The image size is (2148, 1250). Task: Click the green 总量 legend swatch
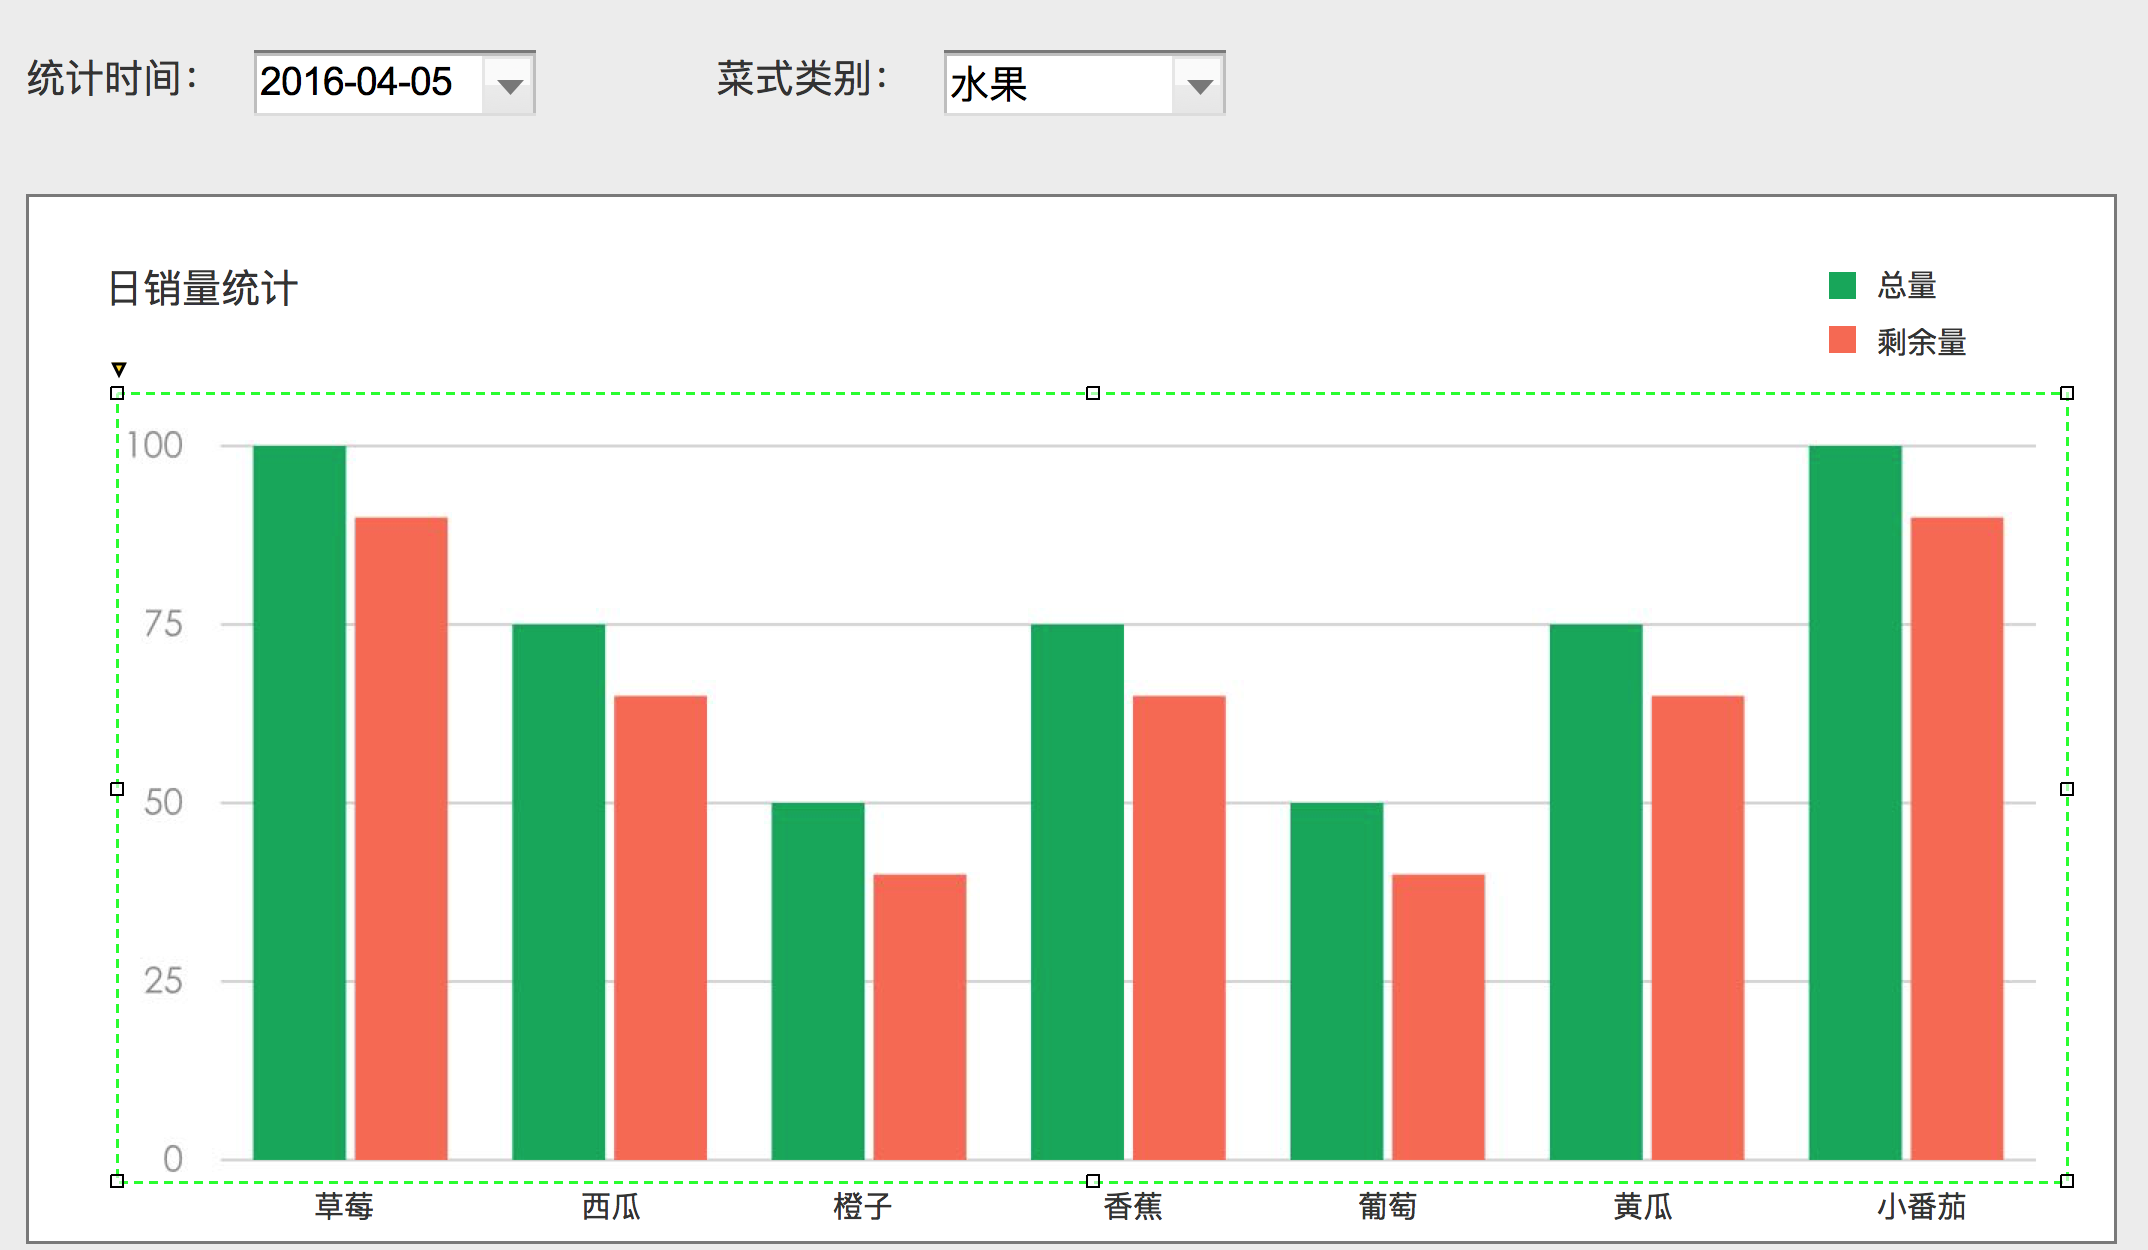(1842, 285)
